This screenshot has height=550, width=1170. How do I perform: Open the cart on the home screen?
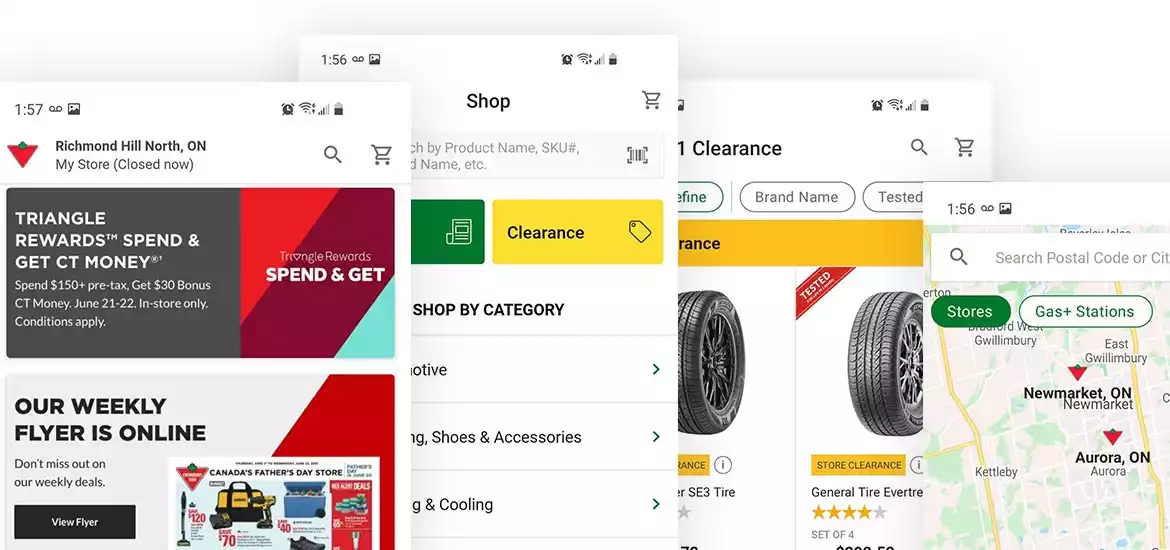pyautogui.click(x=382, y=154)
